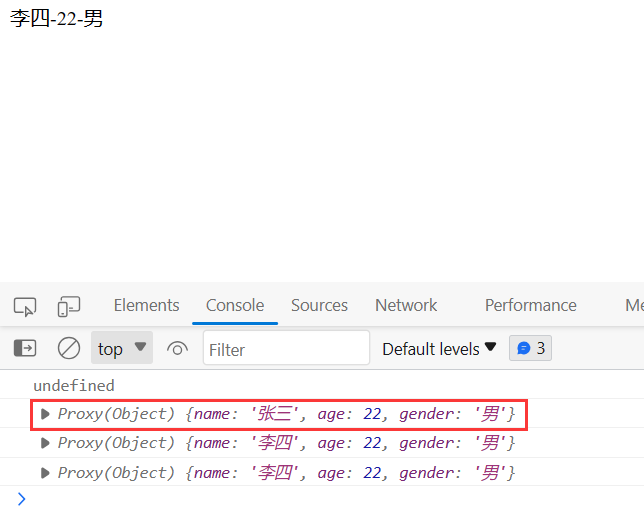The width and height of the screenshot is (644, 529).
Task: Toggle the device toolbar icon
Action: (69, 306)
